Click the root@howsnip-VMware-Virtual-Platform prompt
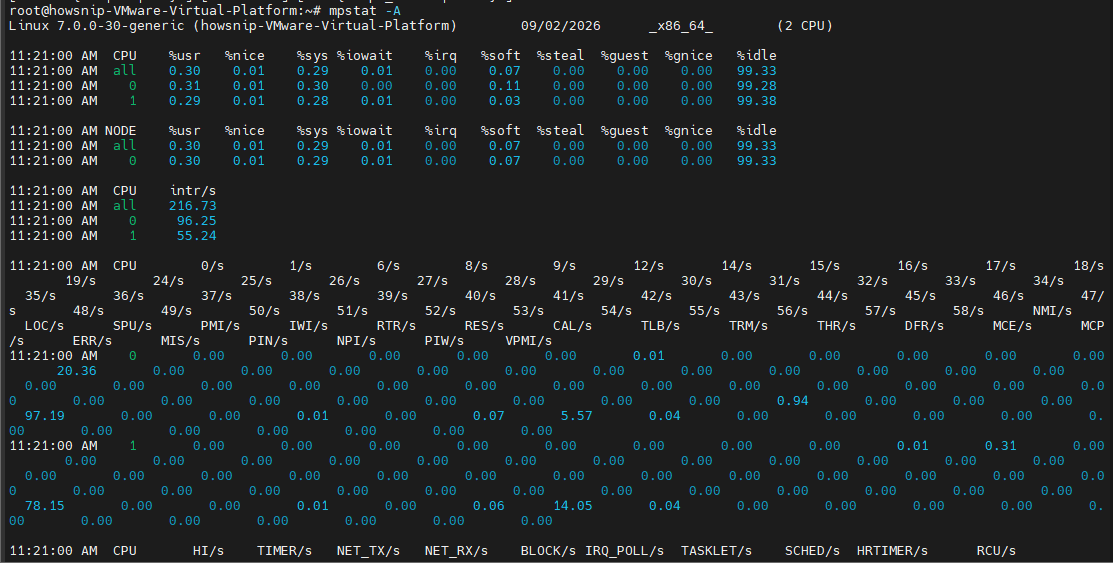Viewport: 1113px width, 563px height. tap(165, 11)
